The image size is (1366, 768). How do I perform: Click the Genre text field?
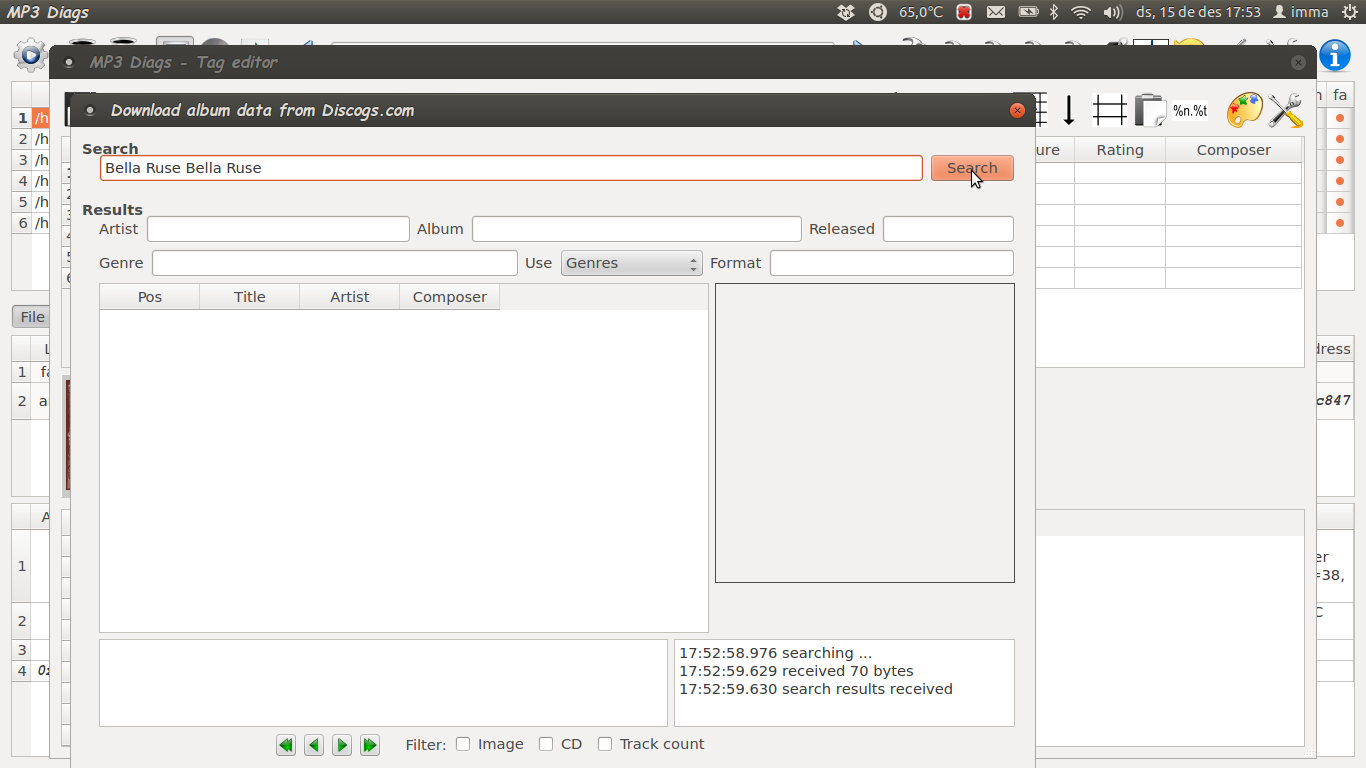tap(335, 263)
